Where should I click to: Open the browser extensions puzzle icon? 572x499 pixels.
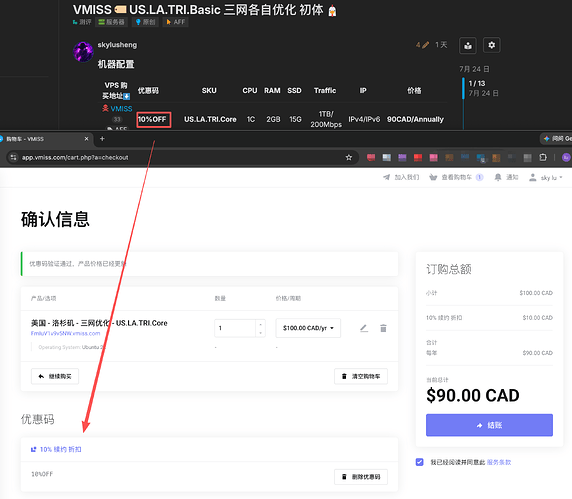543,157
